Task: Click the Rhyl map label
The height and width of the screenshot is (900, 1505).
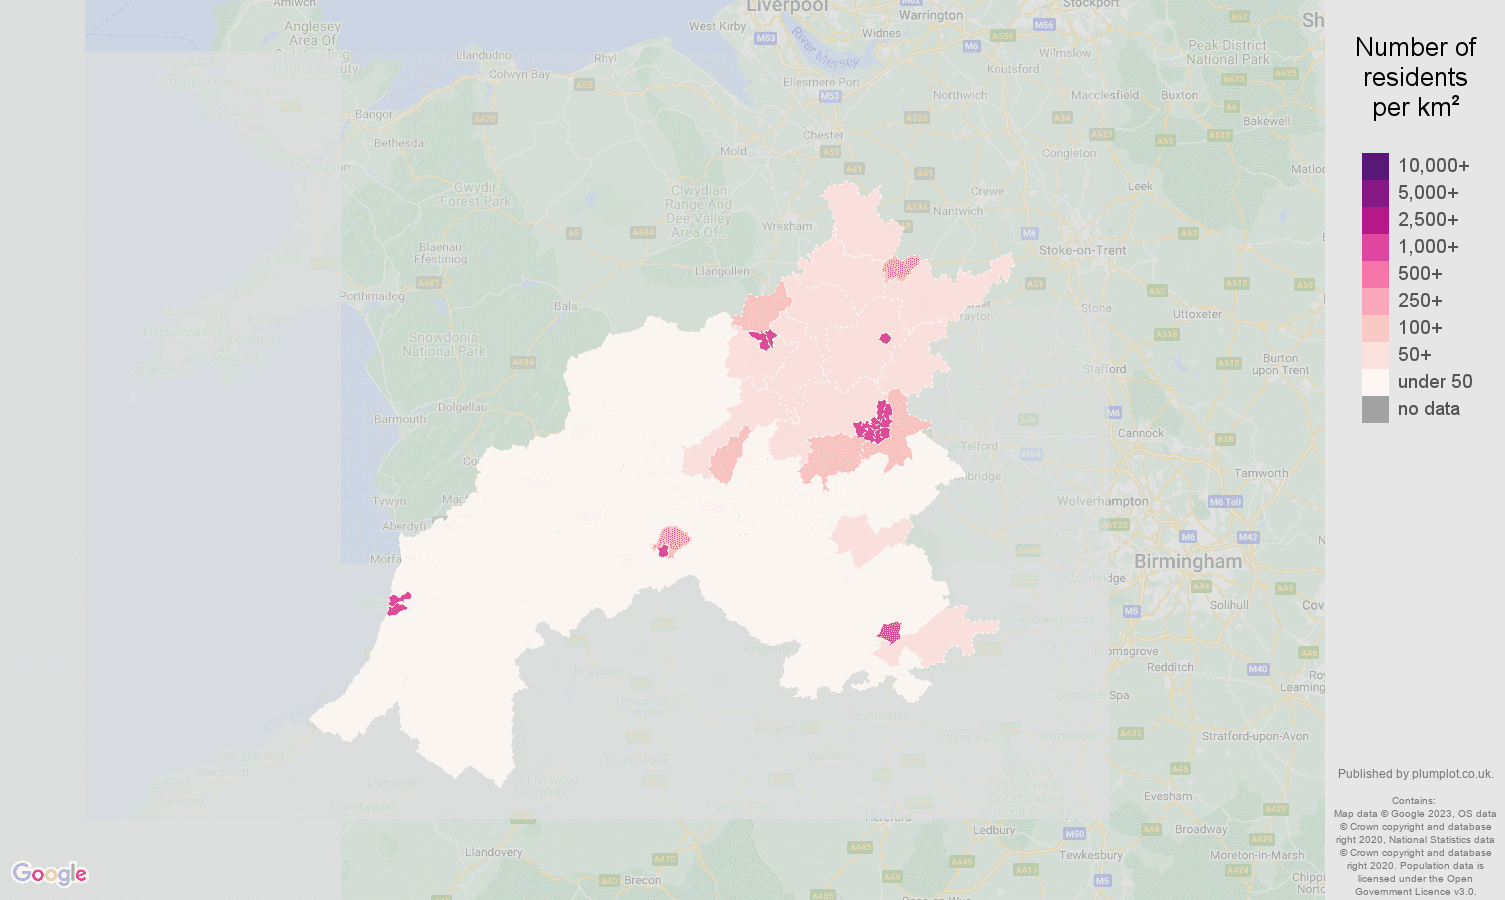Action: 605,58
